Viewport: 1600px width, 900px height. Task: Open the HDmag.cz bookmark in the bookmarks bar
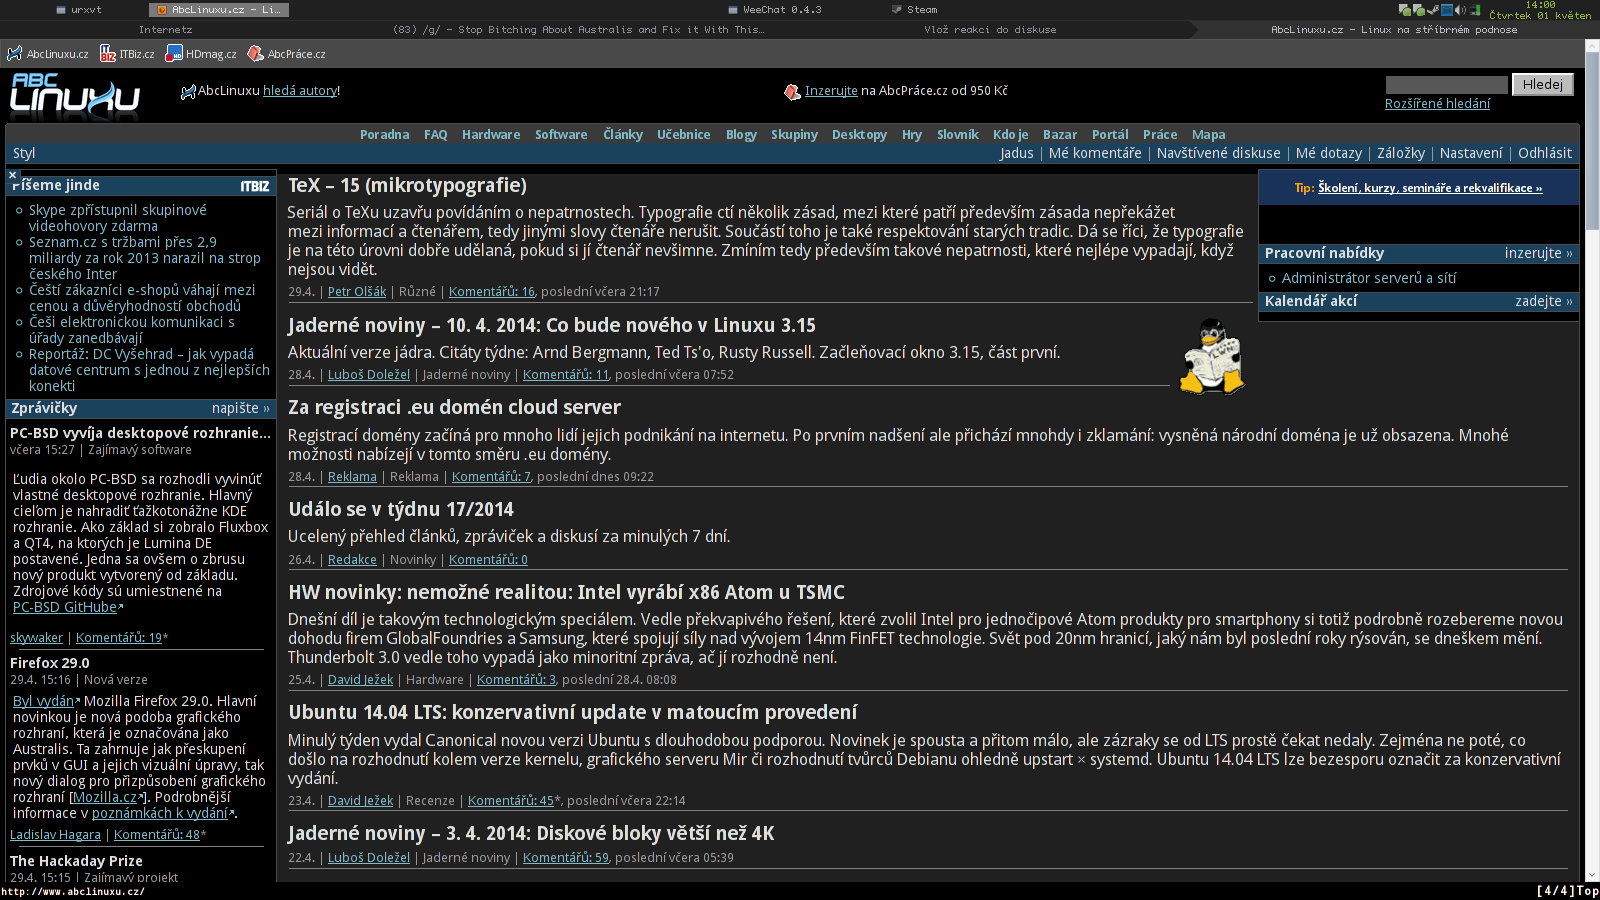coord(202,54)
